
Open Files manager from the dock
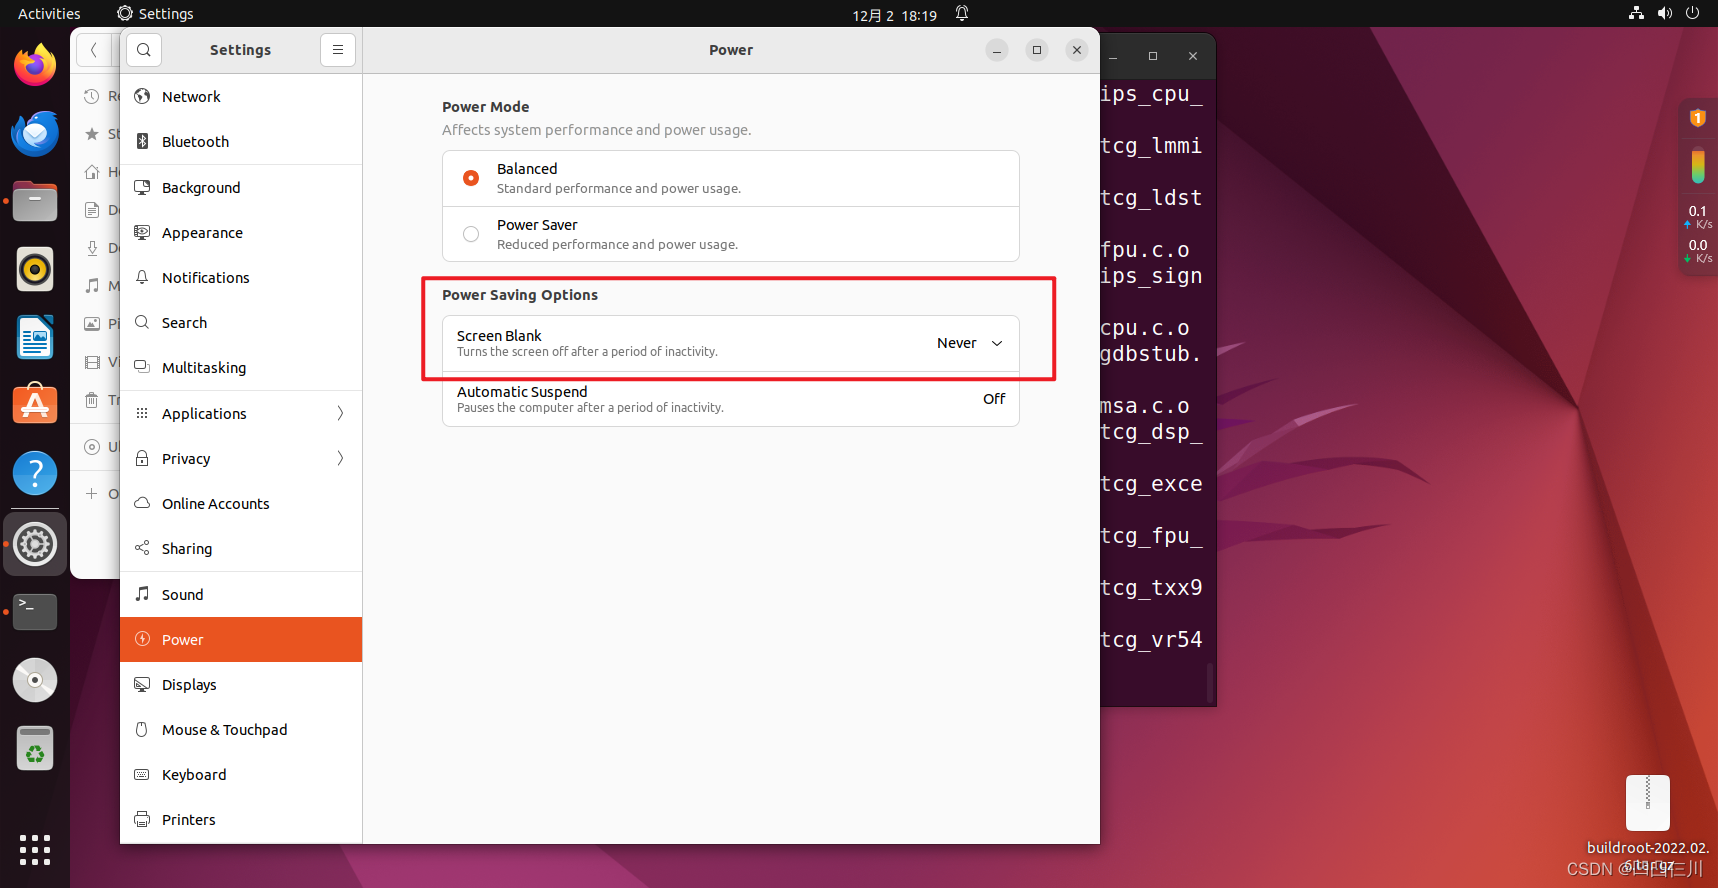tap(35, 201)
